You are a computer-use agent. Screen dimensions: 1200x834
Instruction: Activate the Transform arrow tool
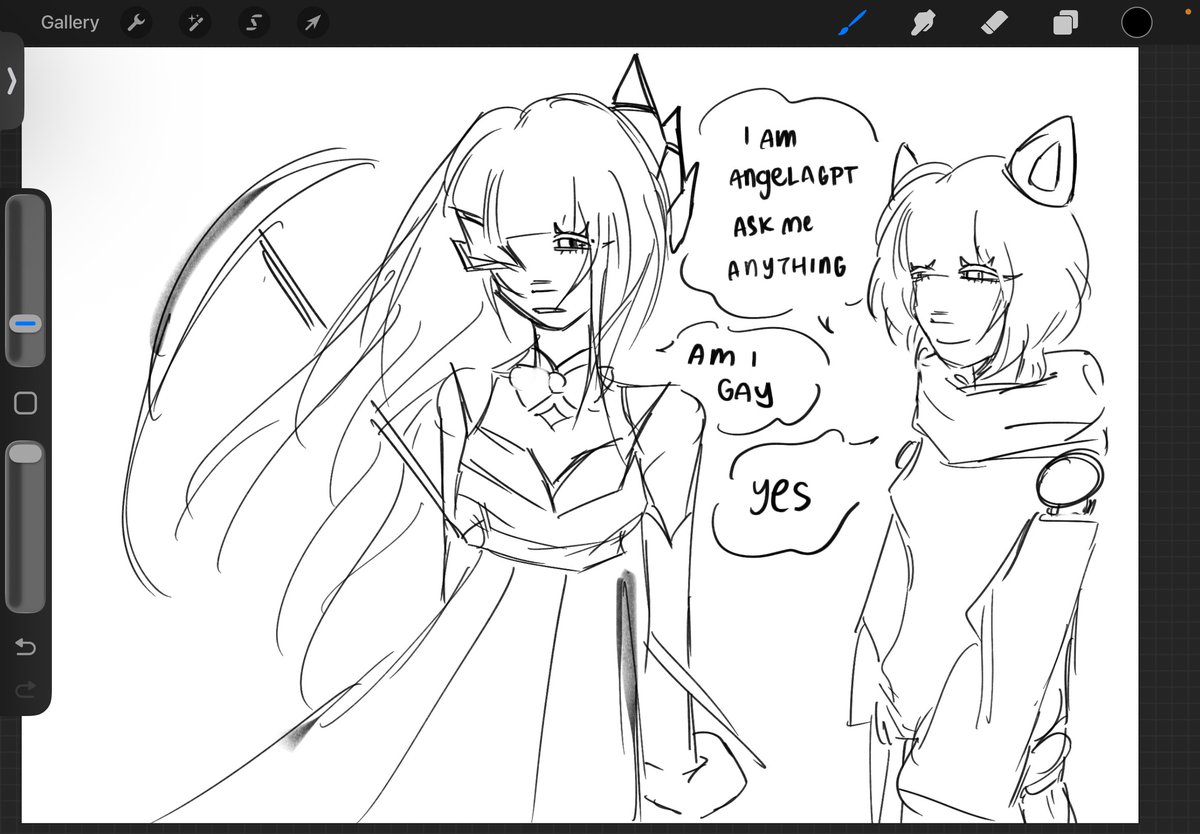[x=313, y=22]
